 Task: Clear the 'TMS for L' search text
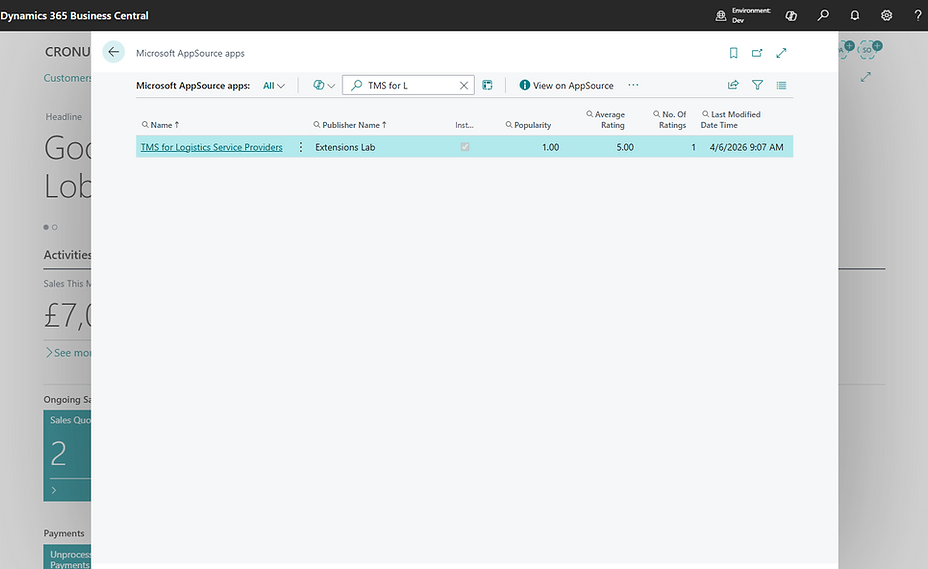point(463,85)
